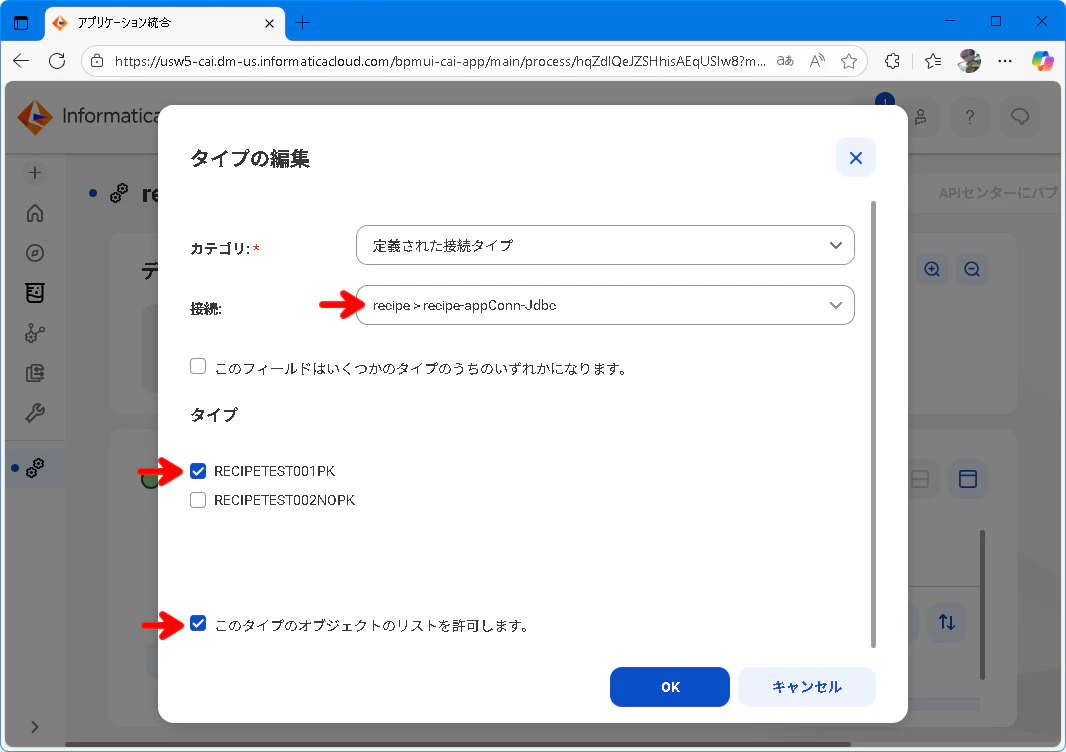Select the アプリケーション統合 browser tab

point(165,23)
